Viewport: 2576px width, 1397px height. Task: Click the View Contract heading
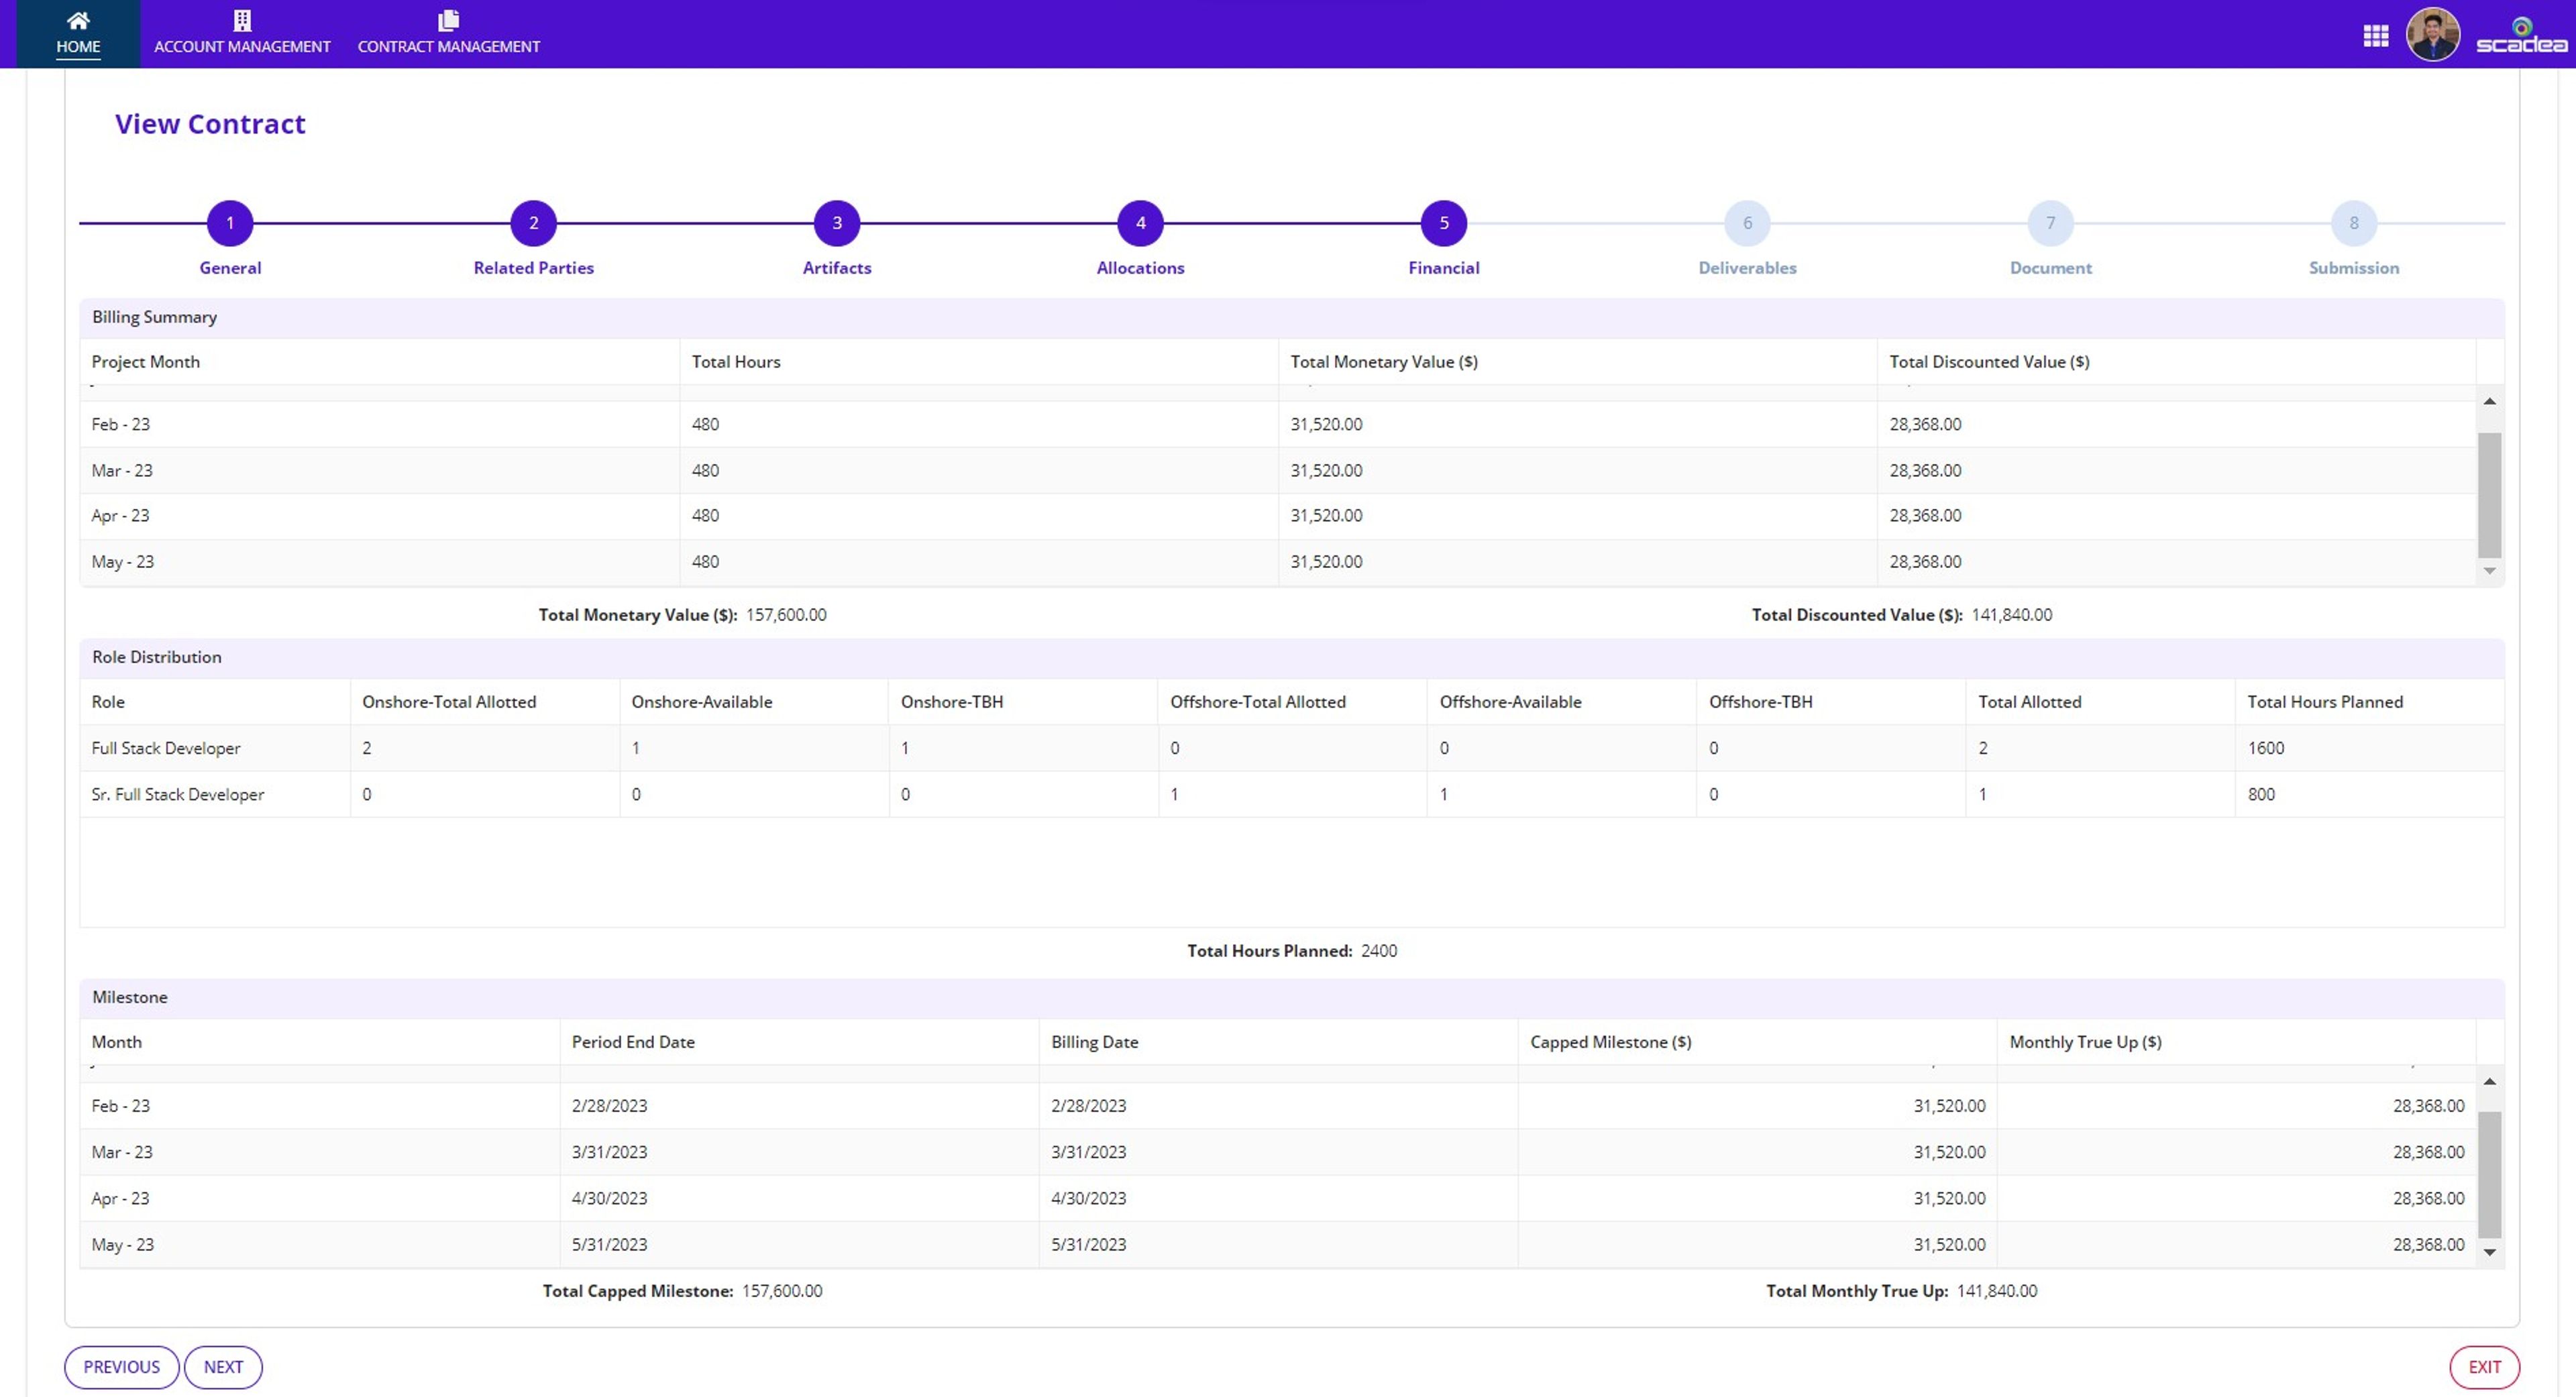[210, 124]
